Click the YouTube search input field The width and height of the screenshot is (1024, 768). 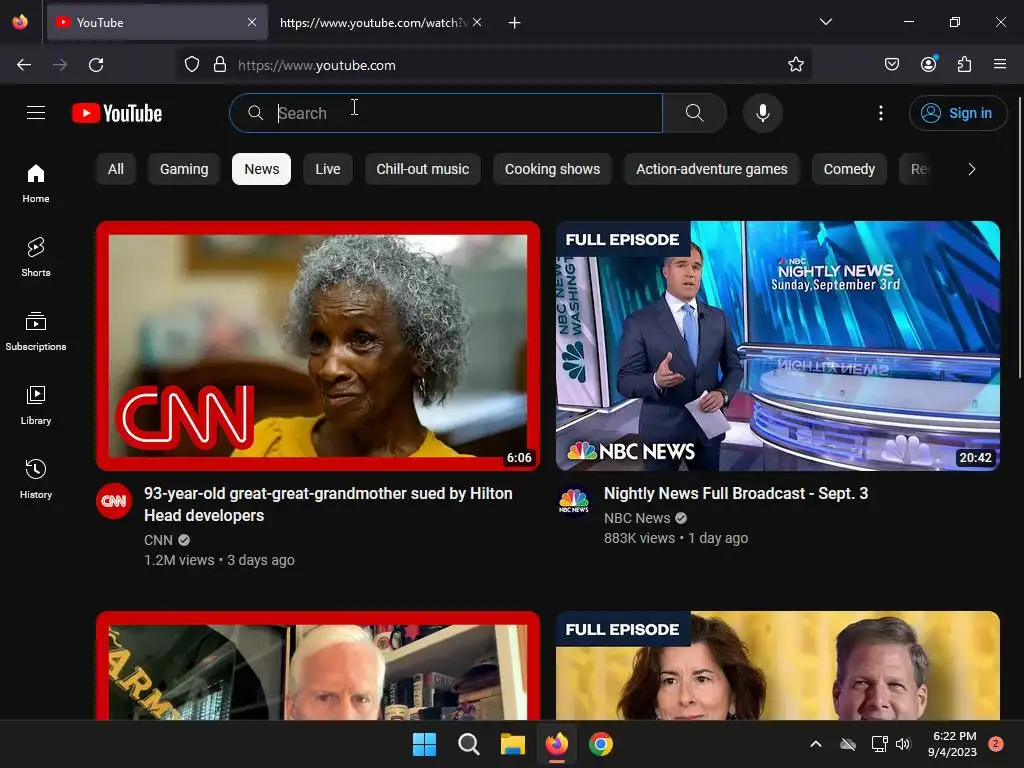point(446,113)
